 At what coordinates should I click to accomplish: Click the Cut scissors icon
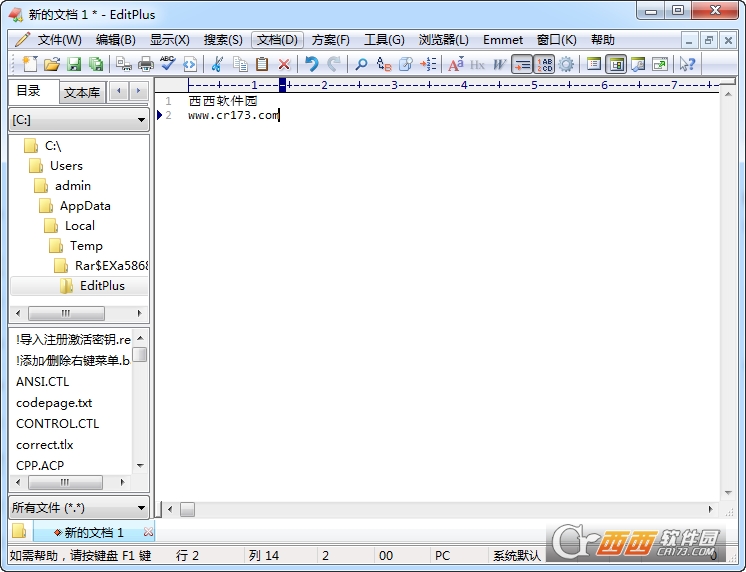pos(216,64)
